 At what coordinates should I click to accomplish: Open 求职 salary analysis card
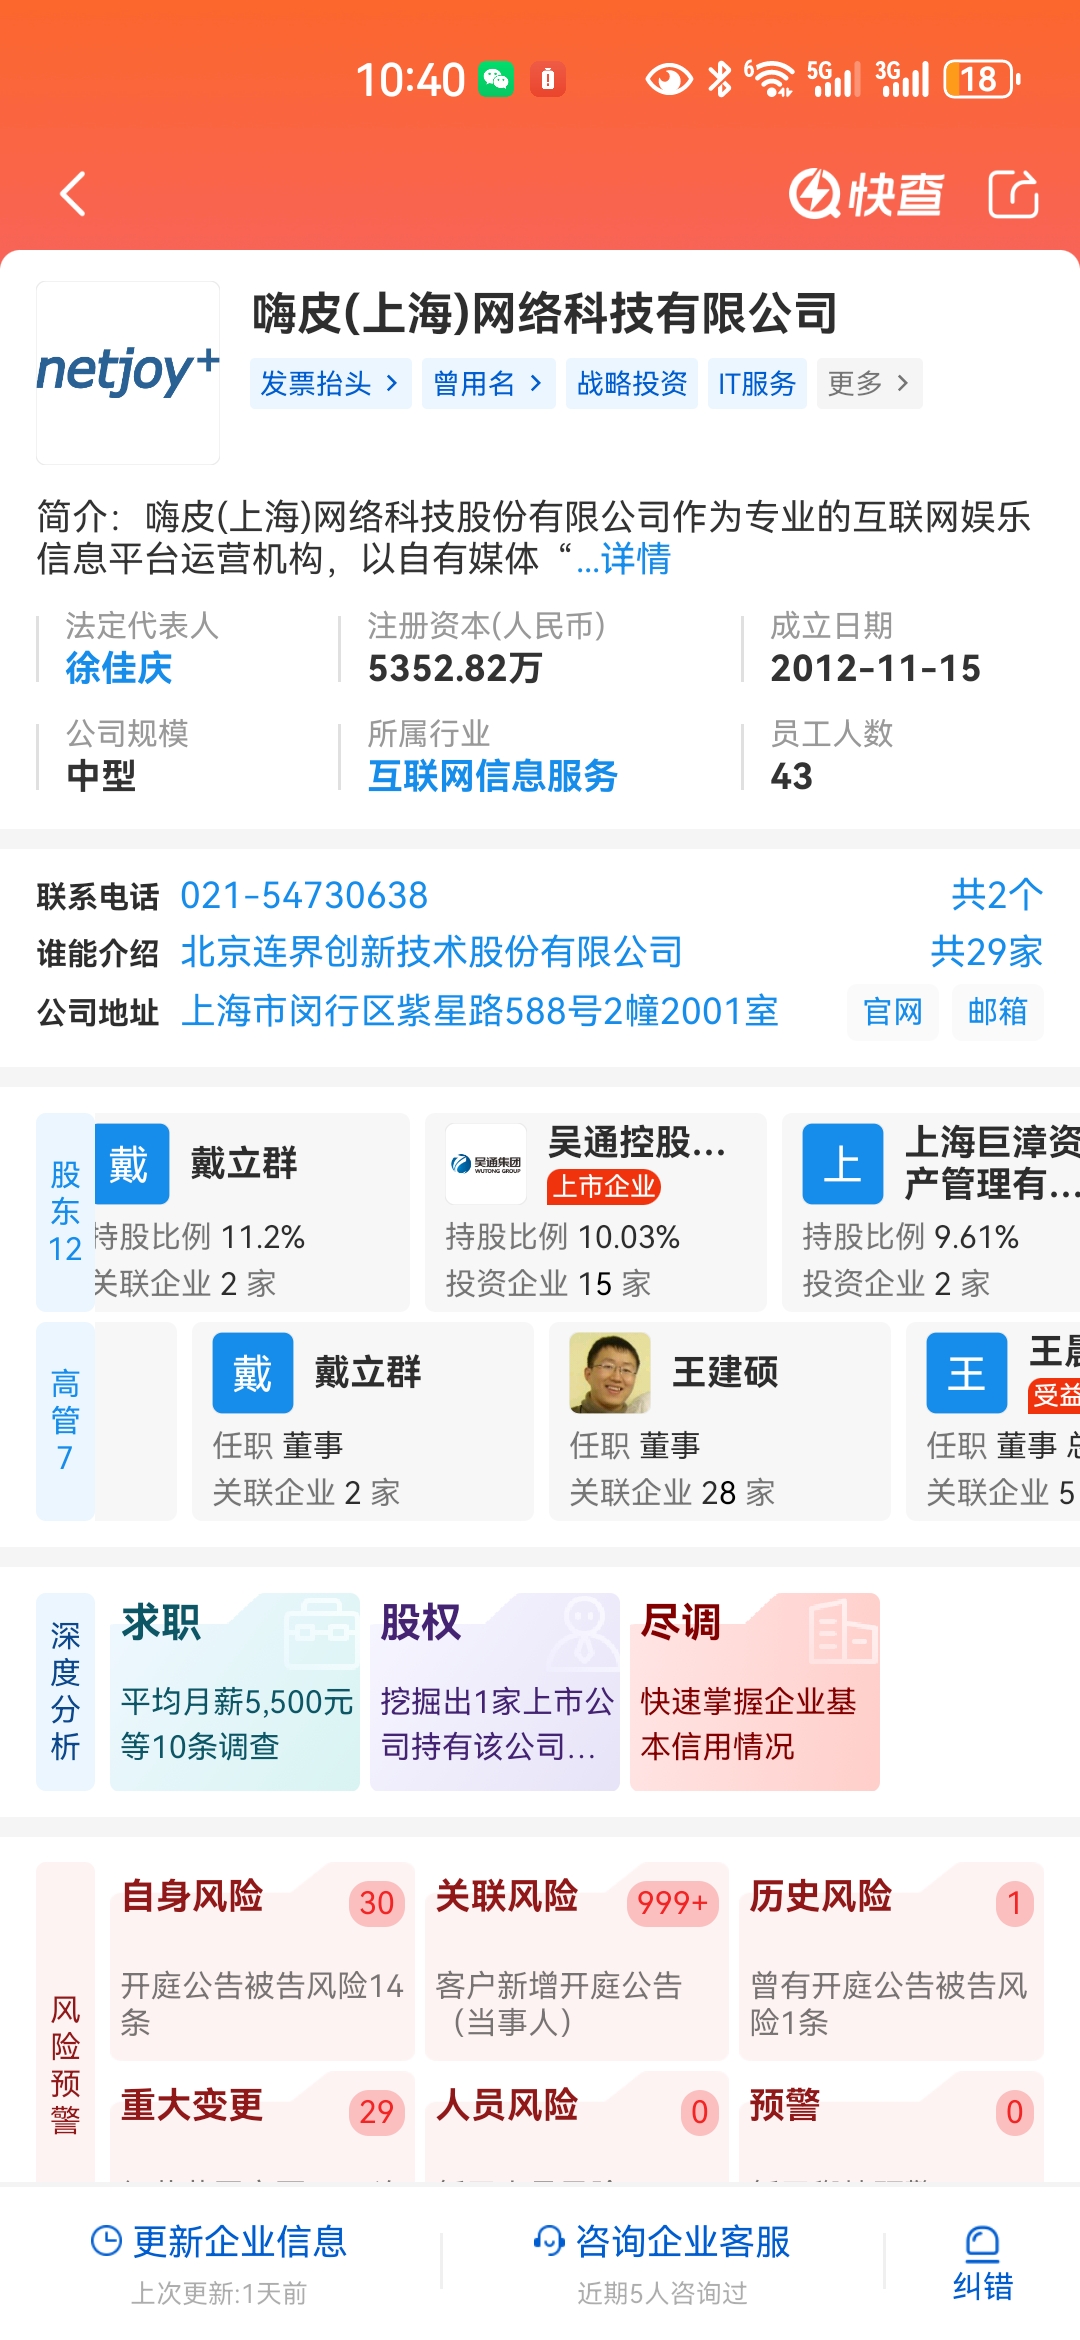click(235, 1692)
